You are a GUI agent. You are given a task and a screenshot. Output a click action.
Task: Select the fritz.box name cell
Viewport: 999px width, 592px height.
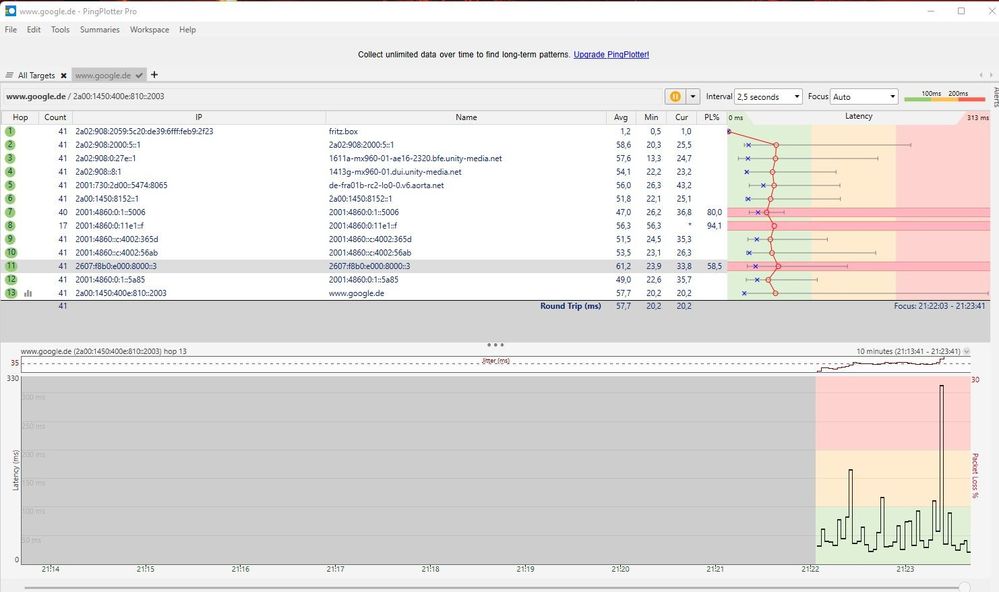[x=343, y=131]
